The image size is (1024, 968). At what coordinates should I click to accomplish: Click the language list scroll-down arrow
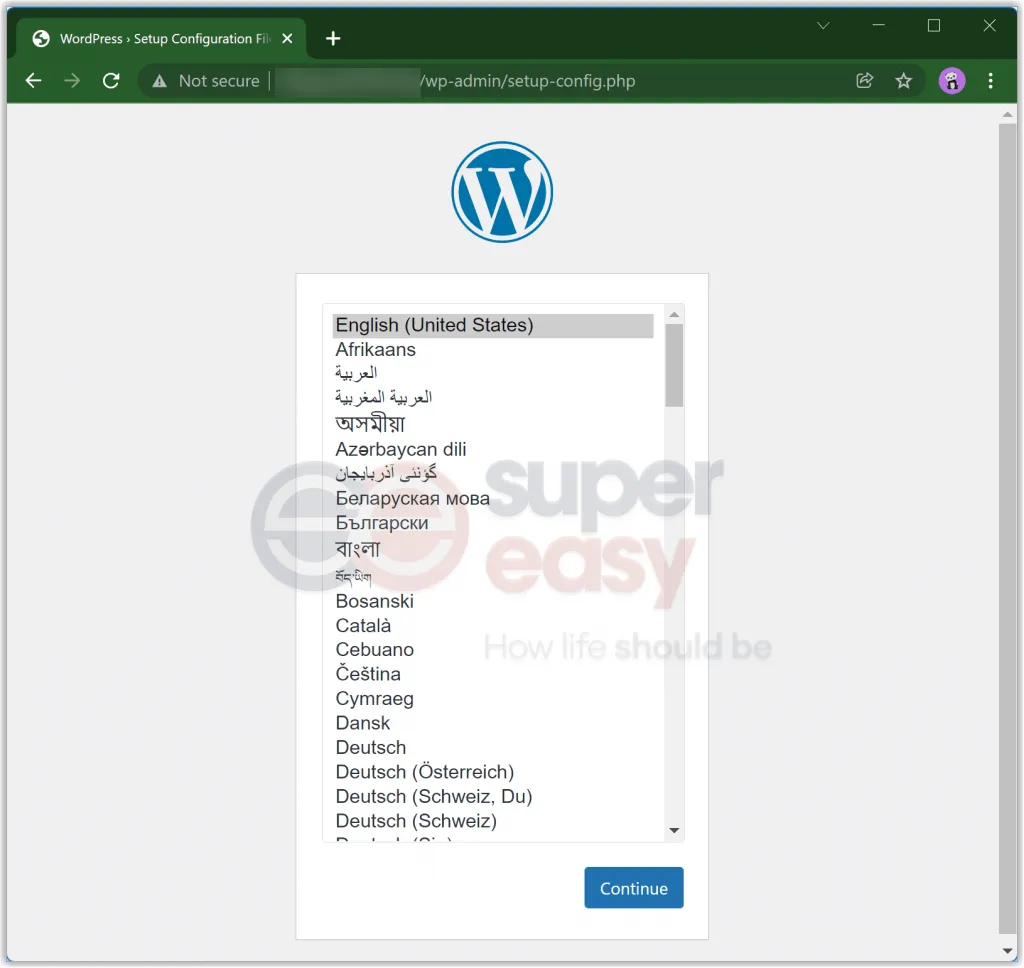coord(674,831)
